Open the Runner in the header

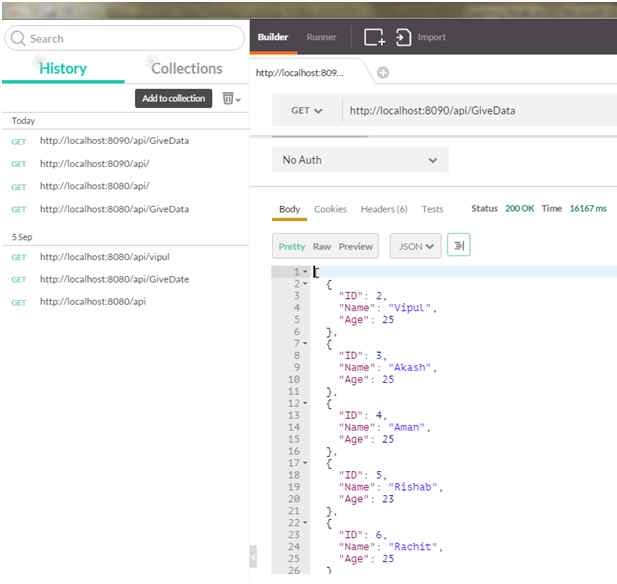(321, 37)
